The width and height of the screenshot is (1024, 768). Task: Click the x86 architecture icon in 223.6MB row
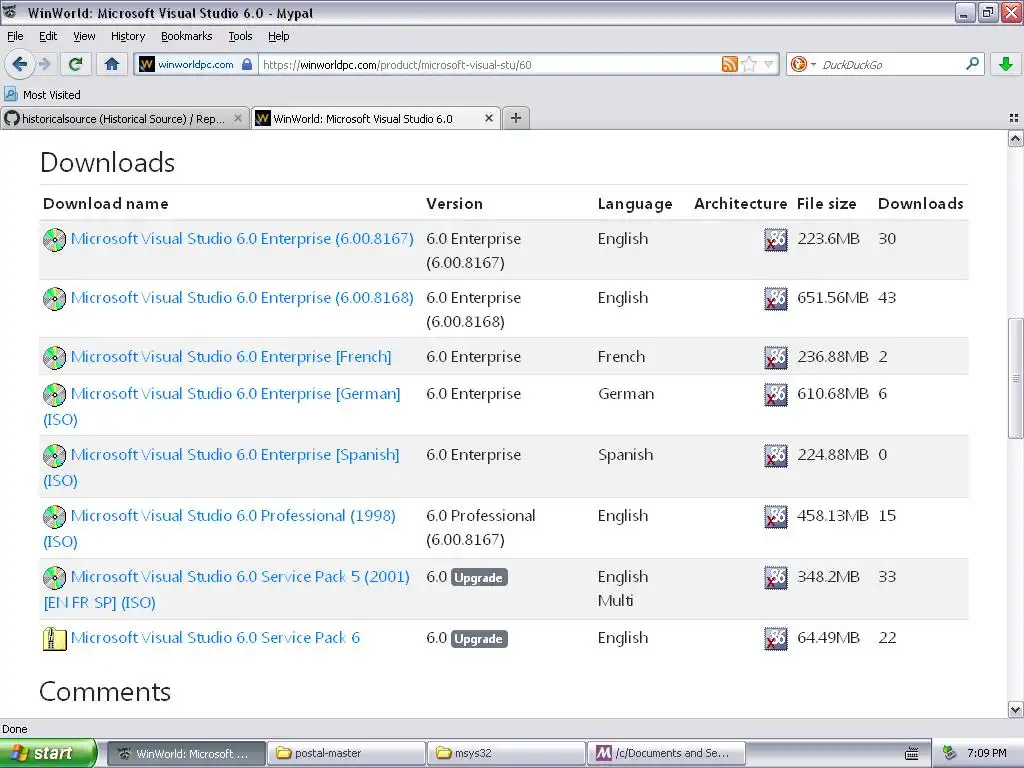[776, 240]
